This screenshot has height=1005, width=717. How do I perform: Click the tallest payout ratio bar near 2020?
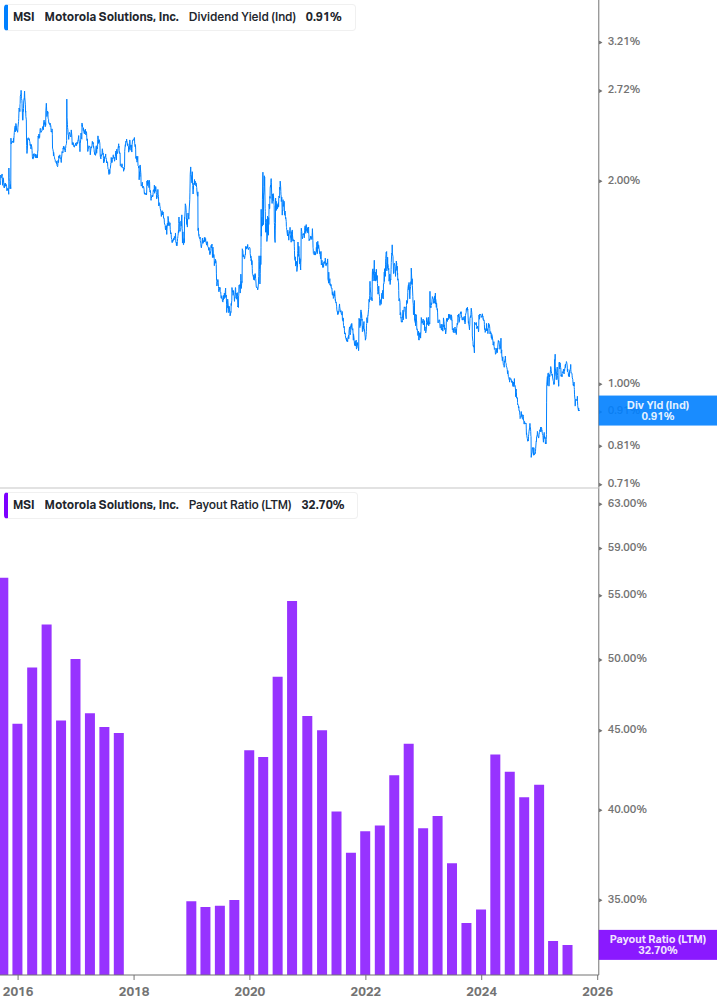pyautogui.click(x=292, y=788)
